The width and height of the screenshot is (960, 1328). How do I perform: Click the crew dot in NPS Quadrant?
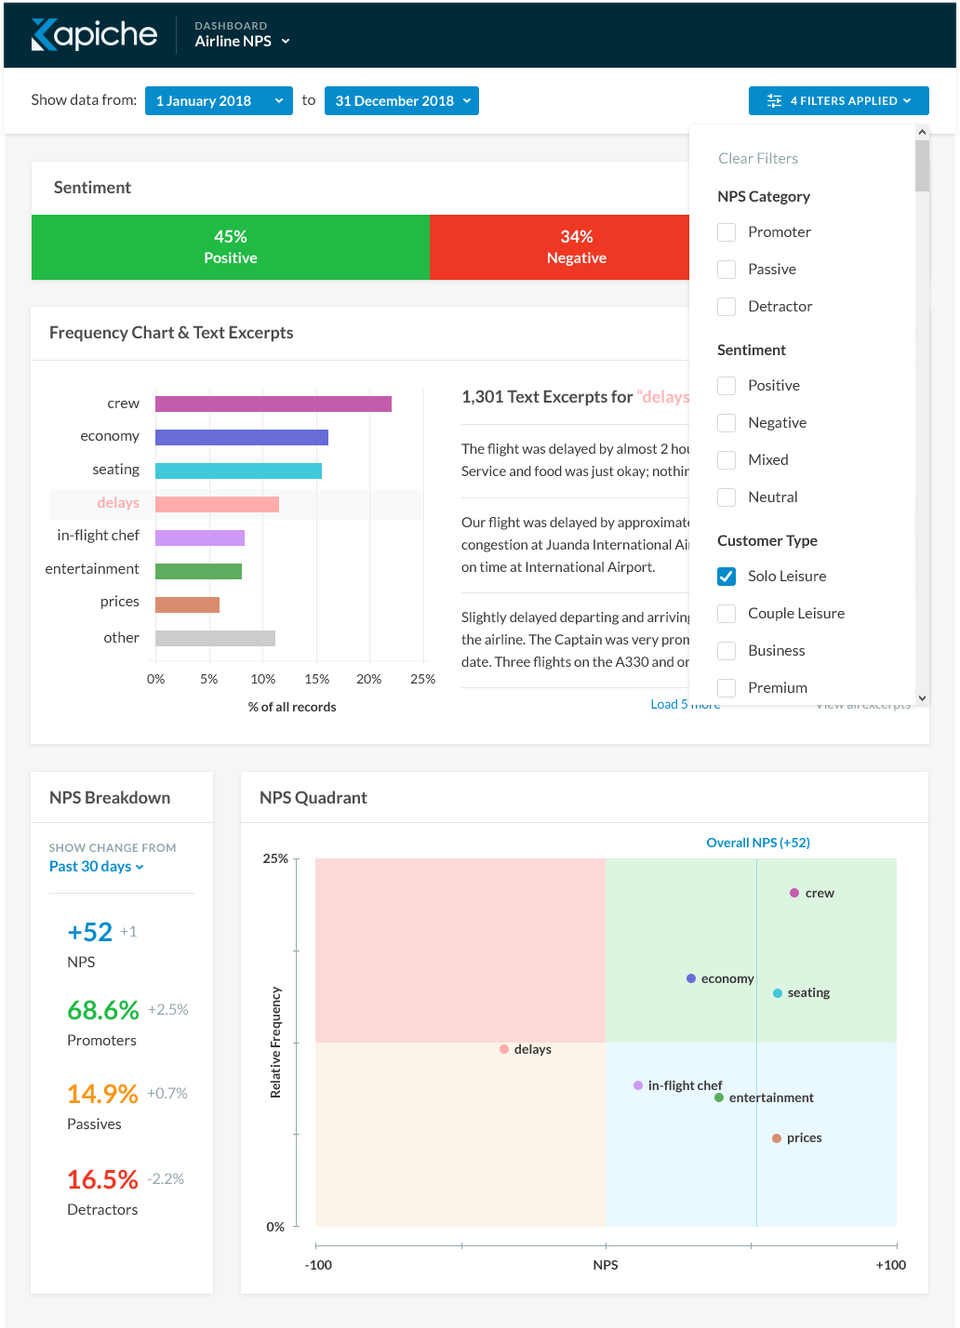(794, 893)
